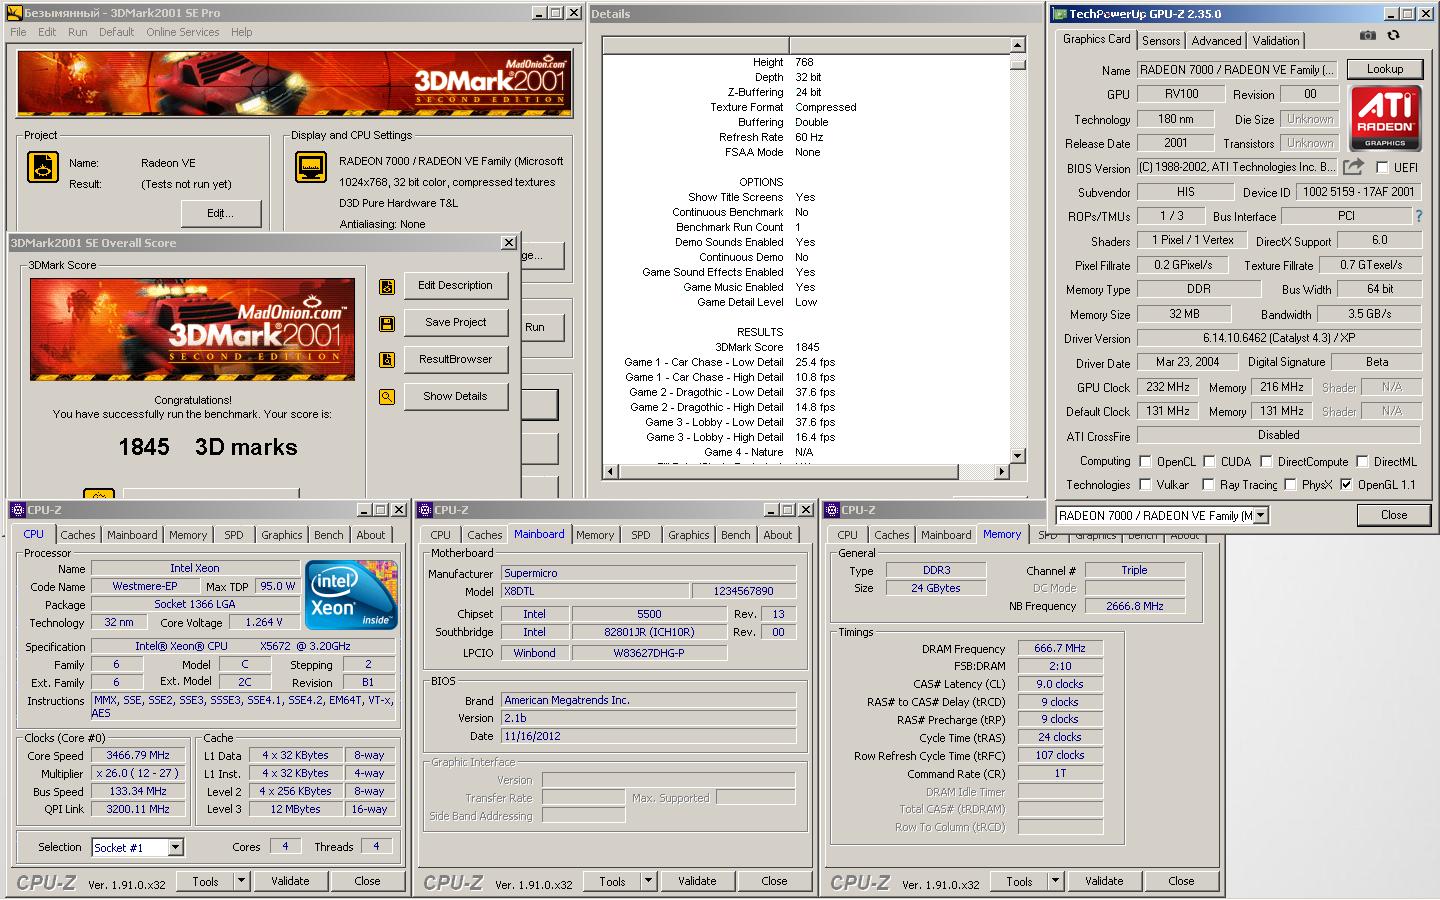Click the Edit... button in Project section
Viewport: 1440px width, 900px height.
221,213
